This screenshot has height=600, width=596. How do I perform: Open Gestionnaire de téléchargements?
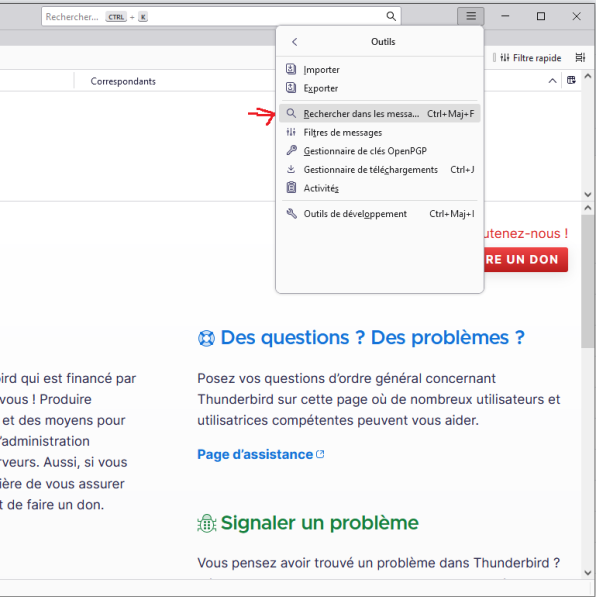click(379, 170)
